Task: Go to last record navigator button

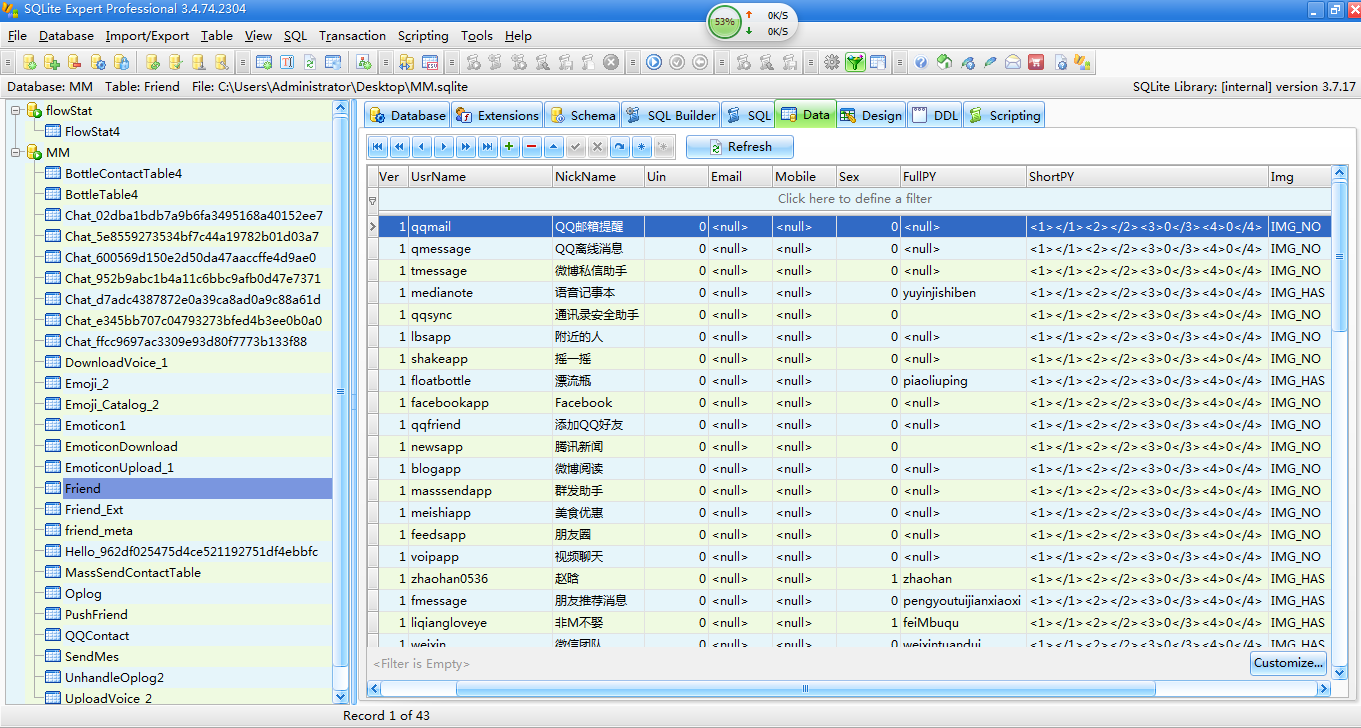Action: [487, 147]
